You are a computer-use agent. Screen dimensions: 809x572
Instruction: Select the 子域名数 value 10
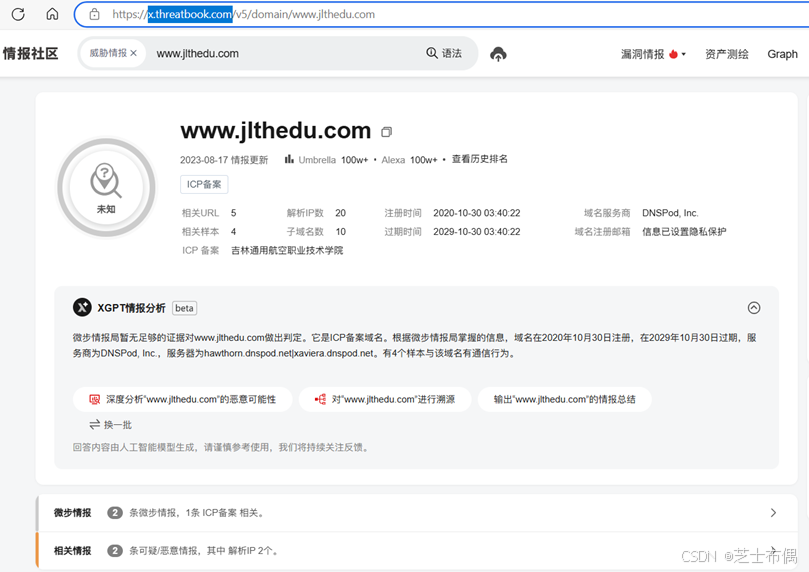[x=341, y=232]
